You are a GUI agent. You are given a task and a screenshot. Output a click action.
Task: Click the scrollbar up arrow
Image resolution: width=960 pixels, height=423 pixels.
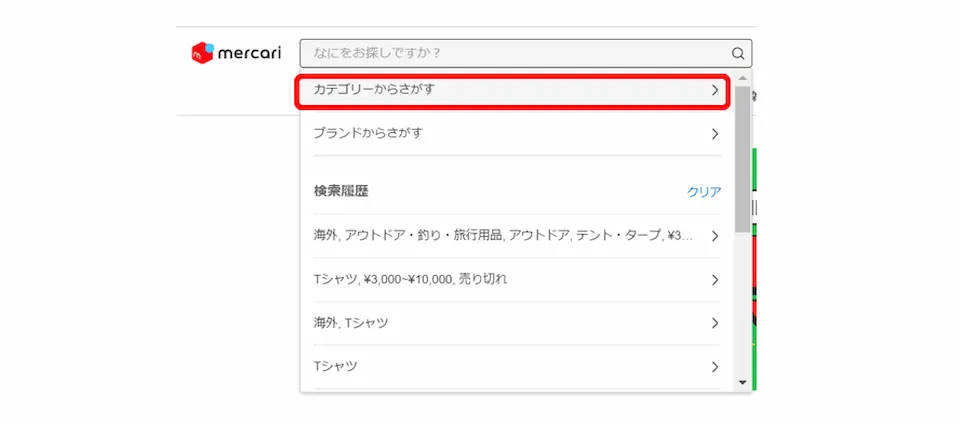(743, 78)
